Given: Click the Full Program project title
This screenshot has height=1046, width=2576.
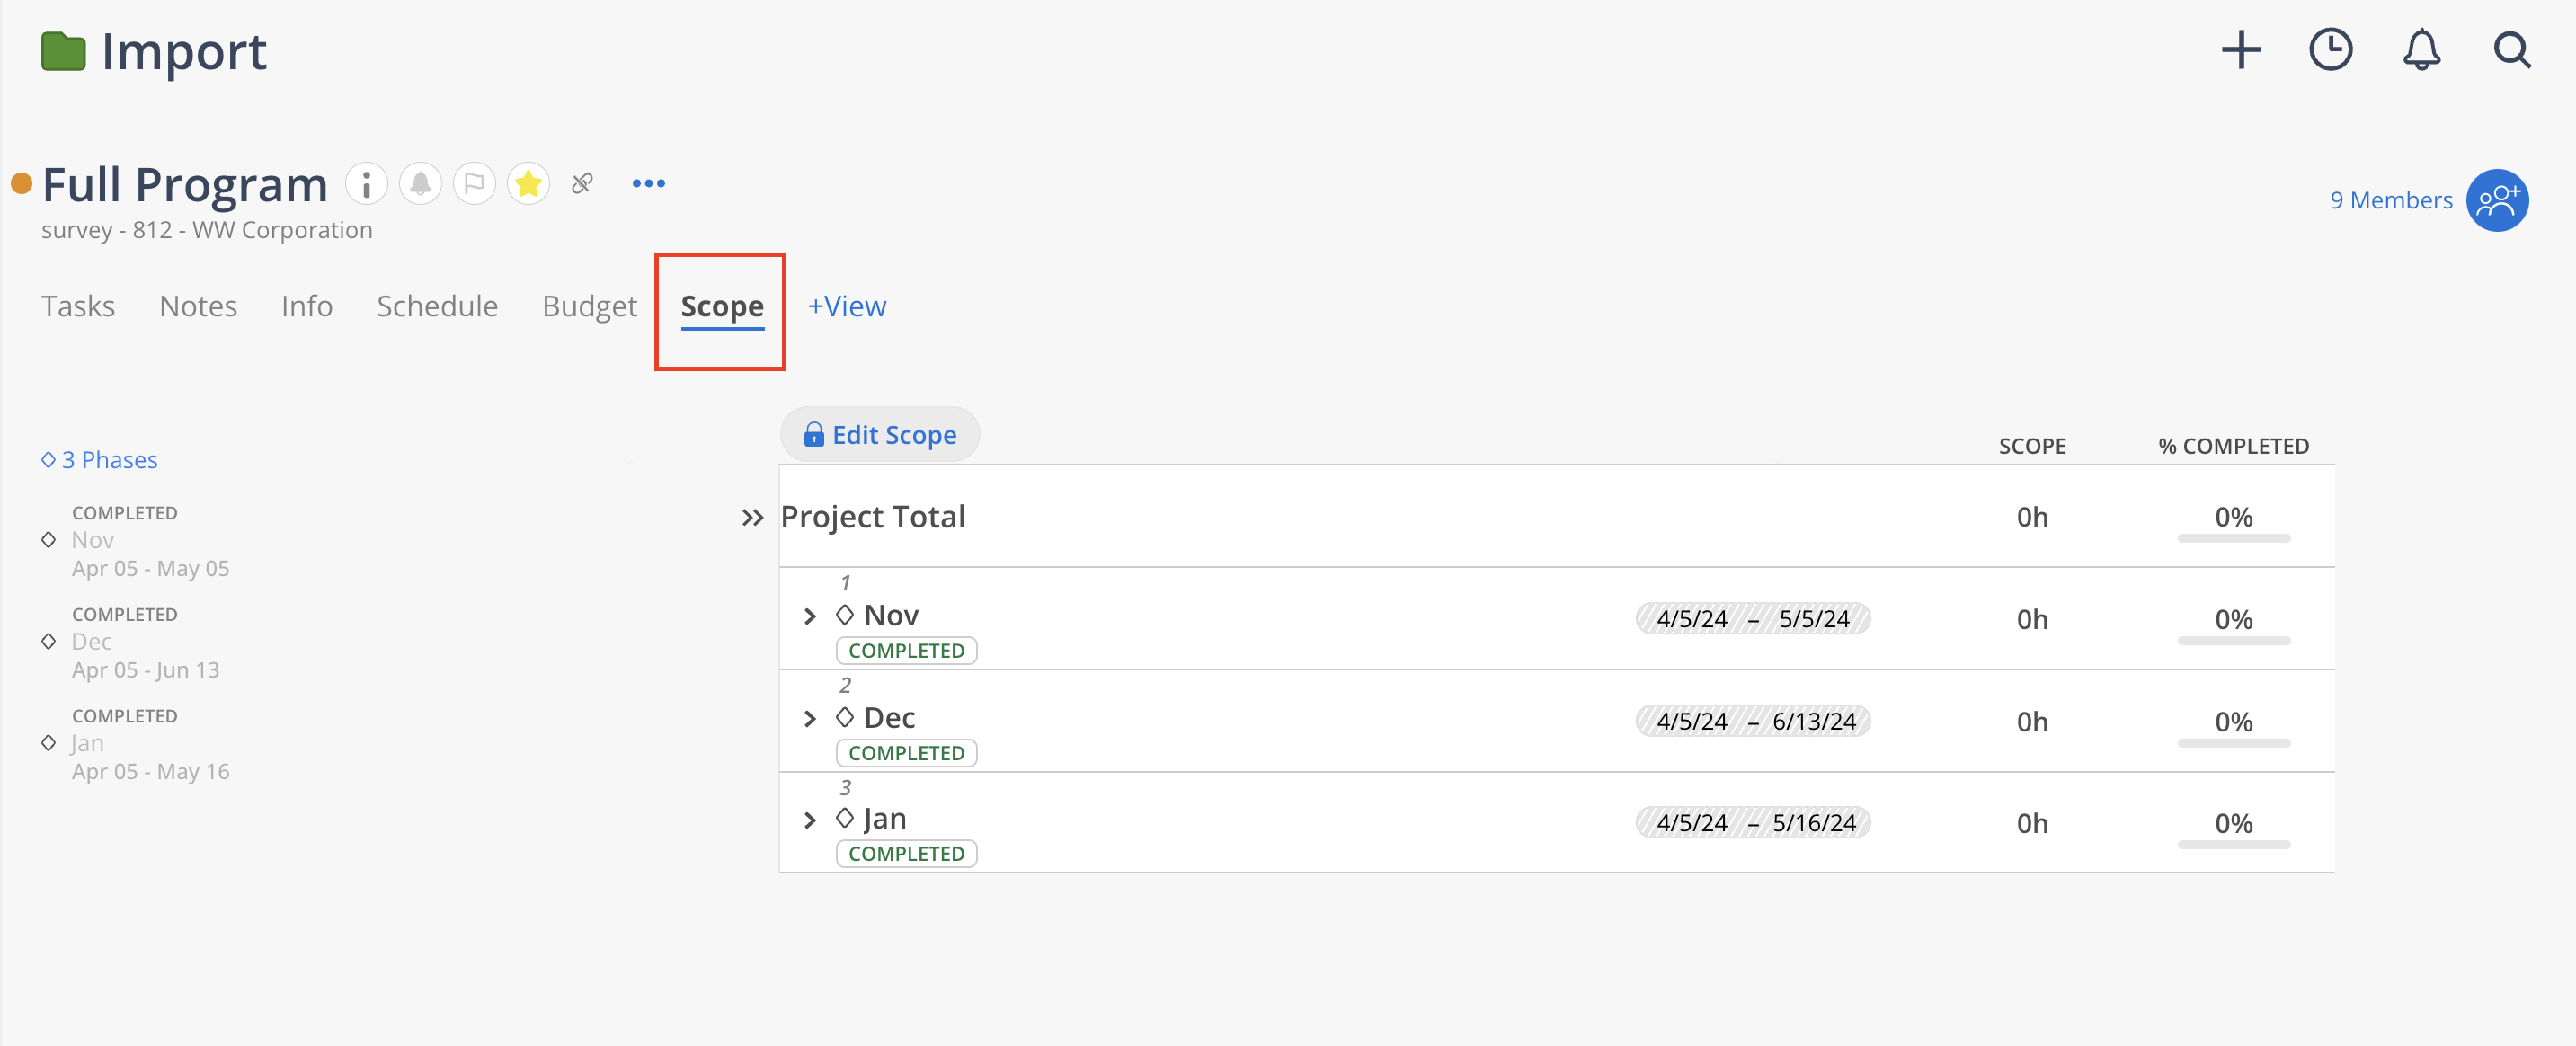Looking at the screenshot, I should (x=185, y=185).
